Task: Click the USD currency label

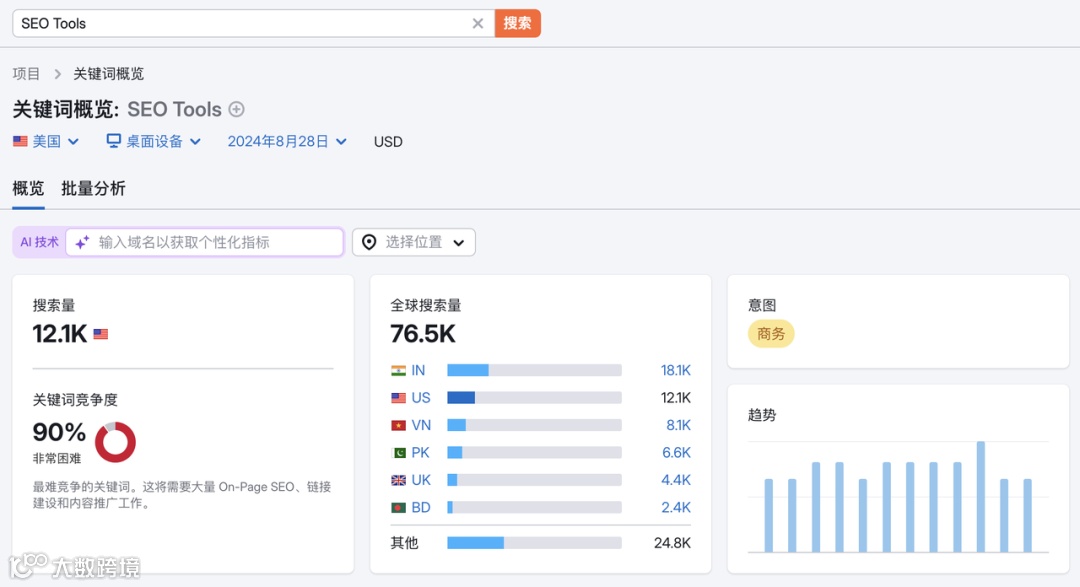Action: 388,142
